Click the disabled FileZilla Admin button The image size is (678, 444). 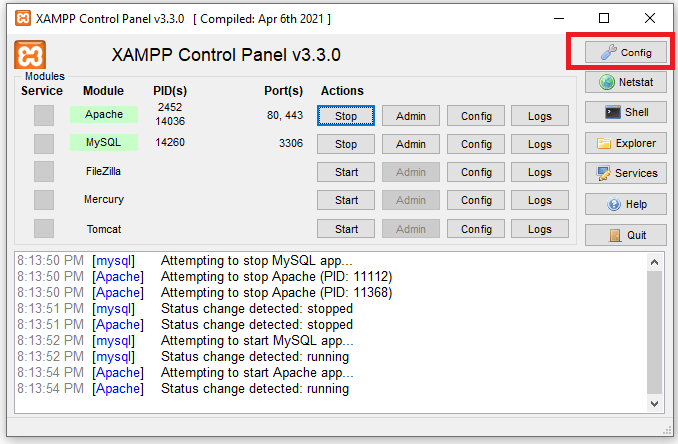[x=411, y=172]
